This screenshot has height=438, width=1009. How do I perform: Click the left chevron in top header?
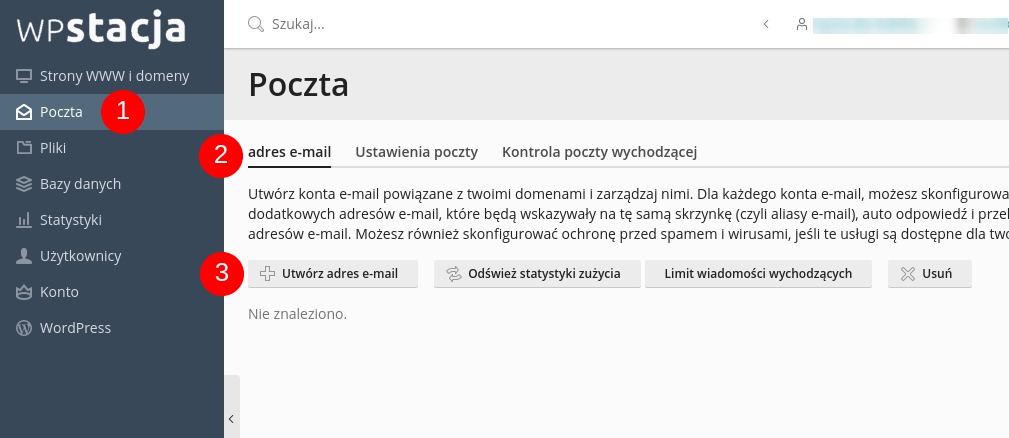tap(766, 24)
